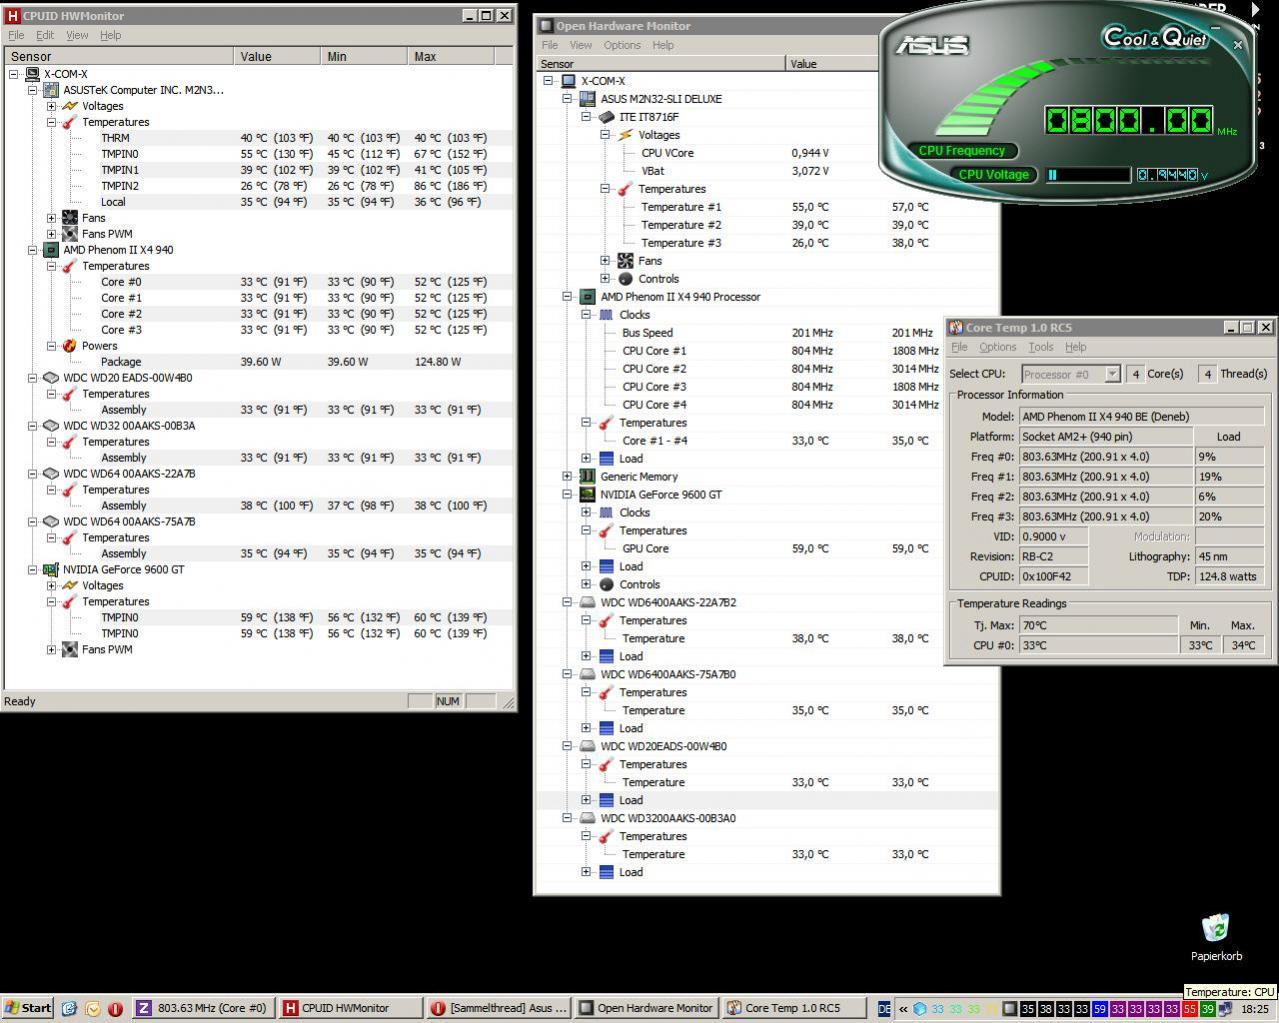Click the WDC WD32 00AAKS-00B3A drive icon in HWMonitor
Viewport: 1279px width, 1023px height.
pyautogui.click(x=51, y=426)
